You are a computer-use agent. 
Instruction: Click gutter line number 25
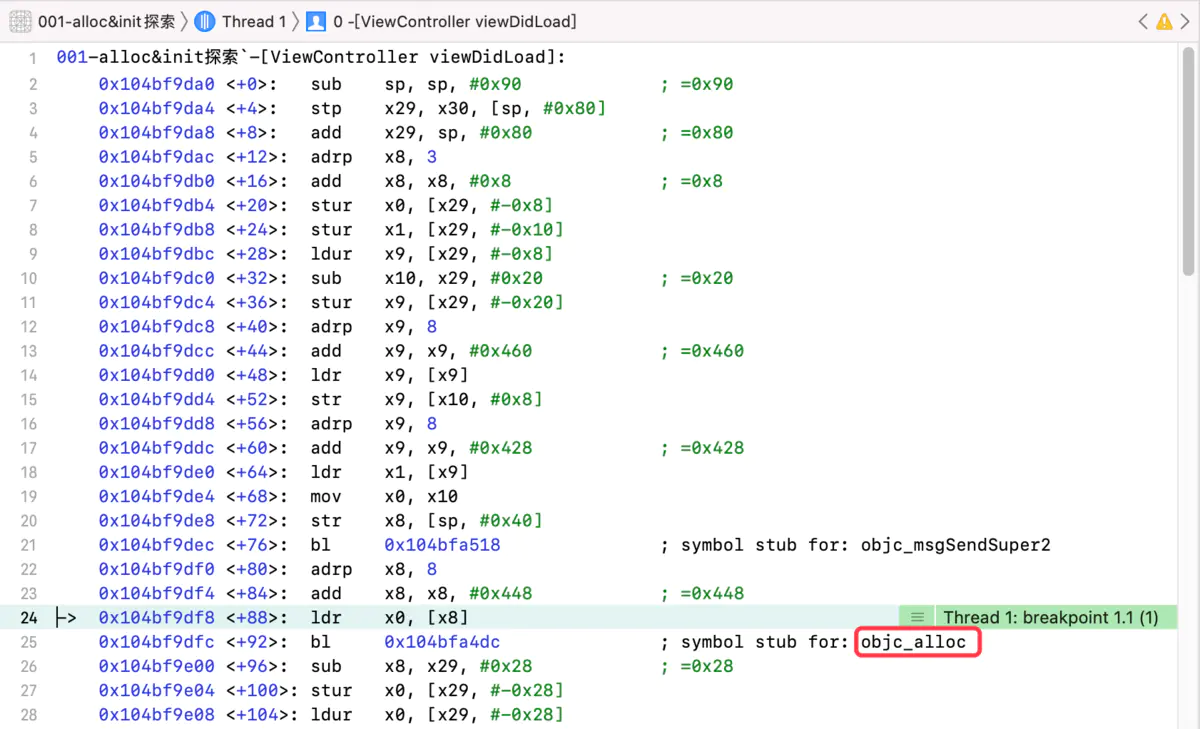[28, 642]
